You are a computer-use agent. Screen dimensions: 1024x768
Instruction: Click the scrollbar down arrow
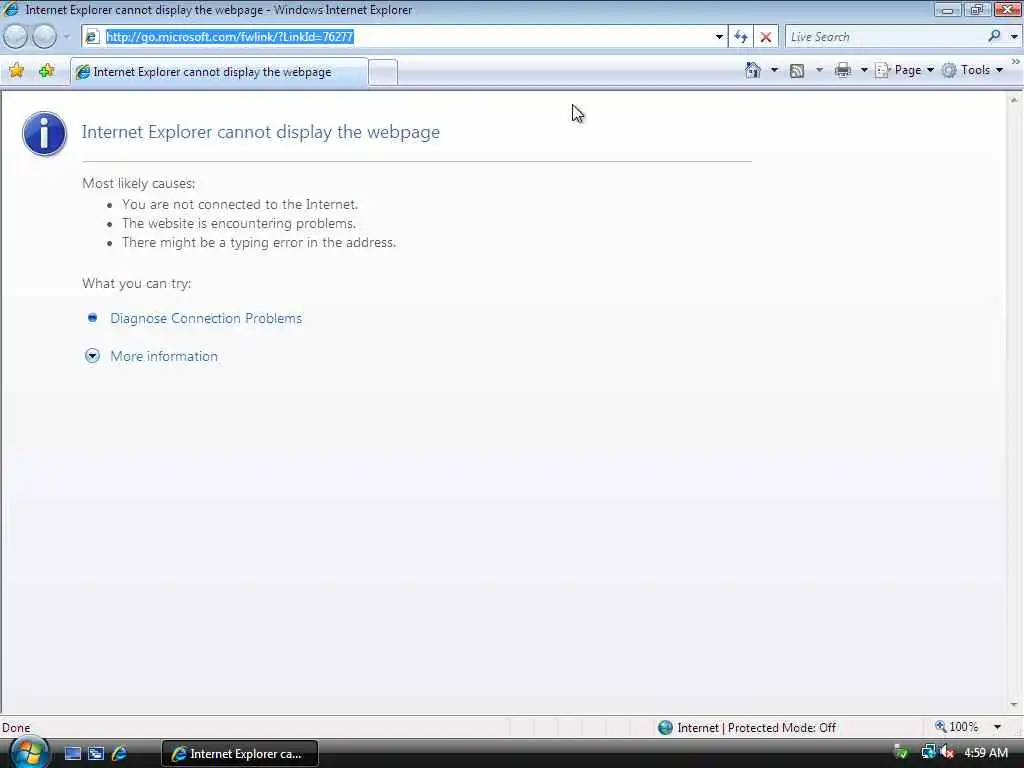[1014, 705]
